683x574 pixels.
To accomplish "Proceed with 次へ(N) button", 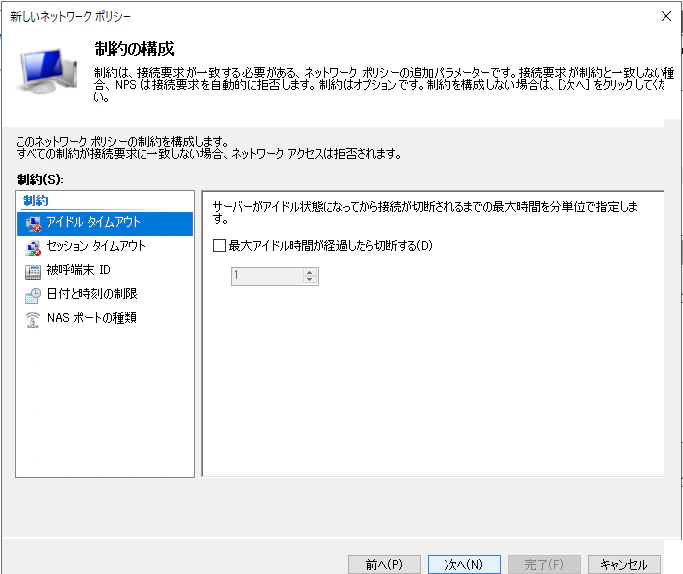I will click(x=464, y=564).
